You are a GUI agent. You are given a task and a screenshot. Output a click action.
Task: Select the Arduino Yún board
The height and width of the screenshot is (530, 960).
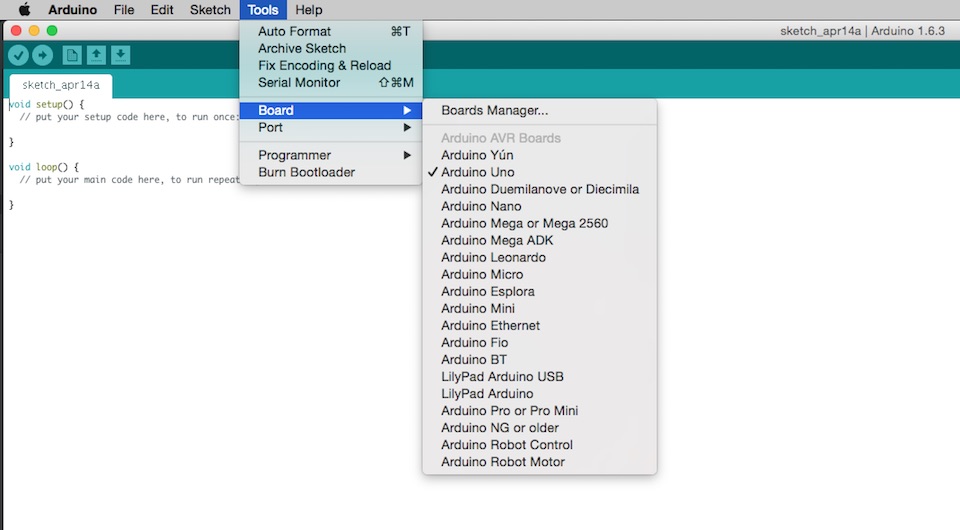tap(539, 155)
